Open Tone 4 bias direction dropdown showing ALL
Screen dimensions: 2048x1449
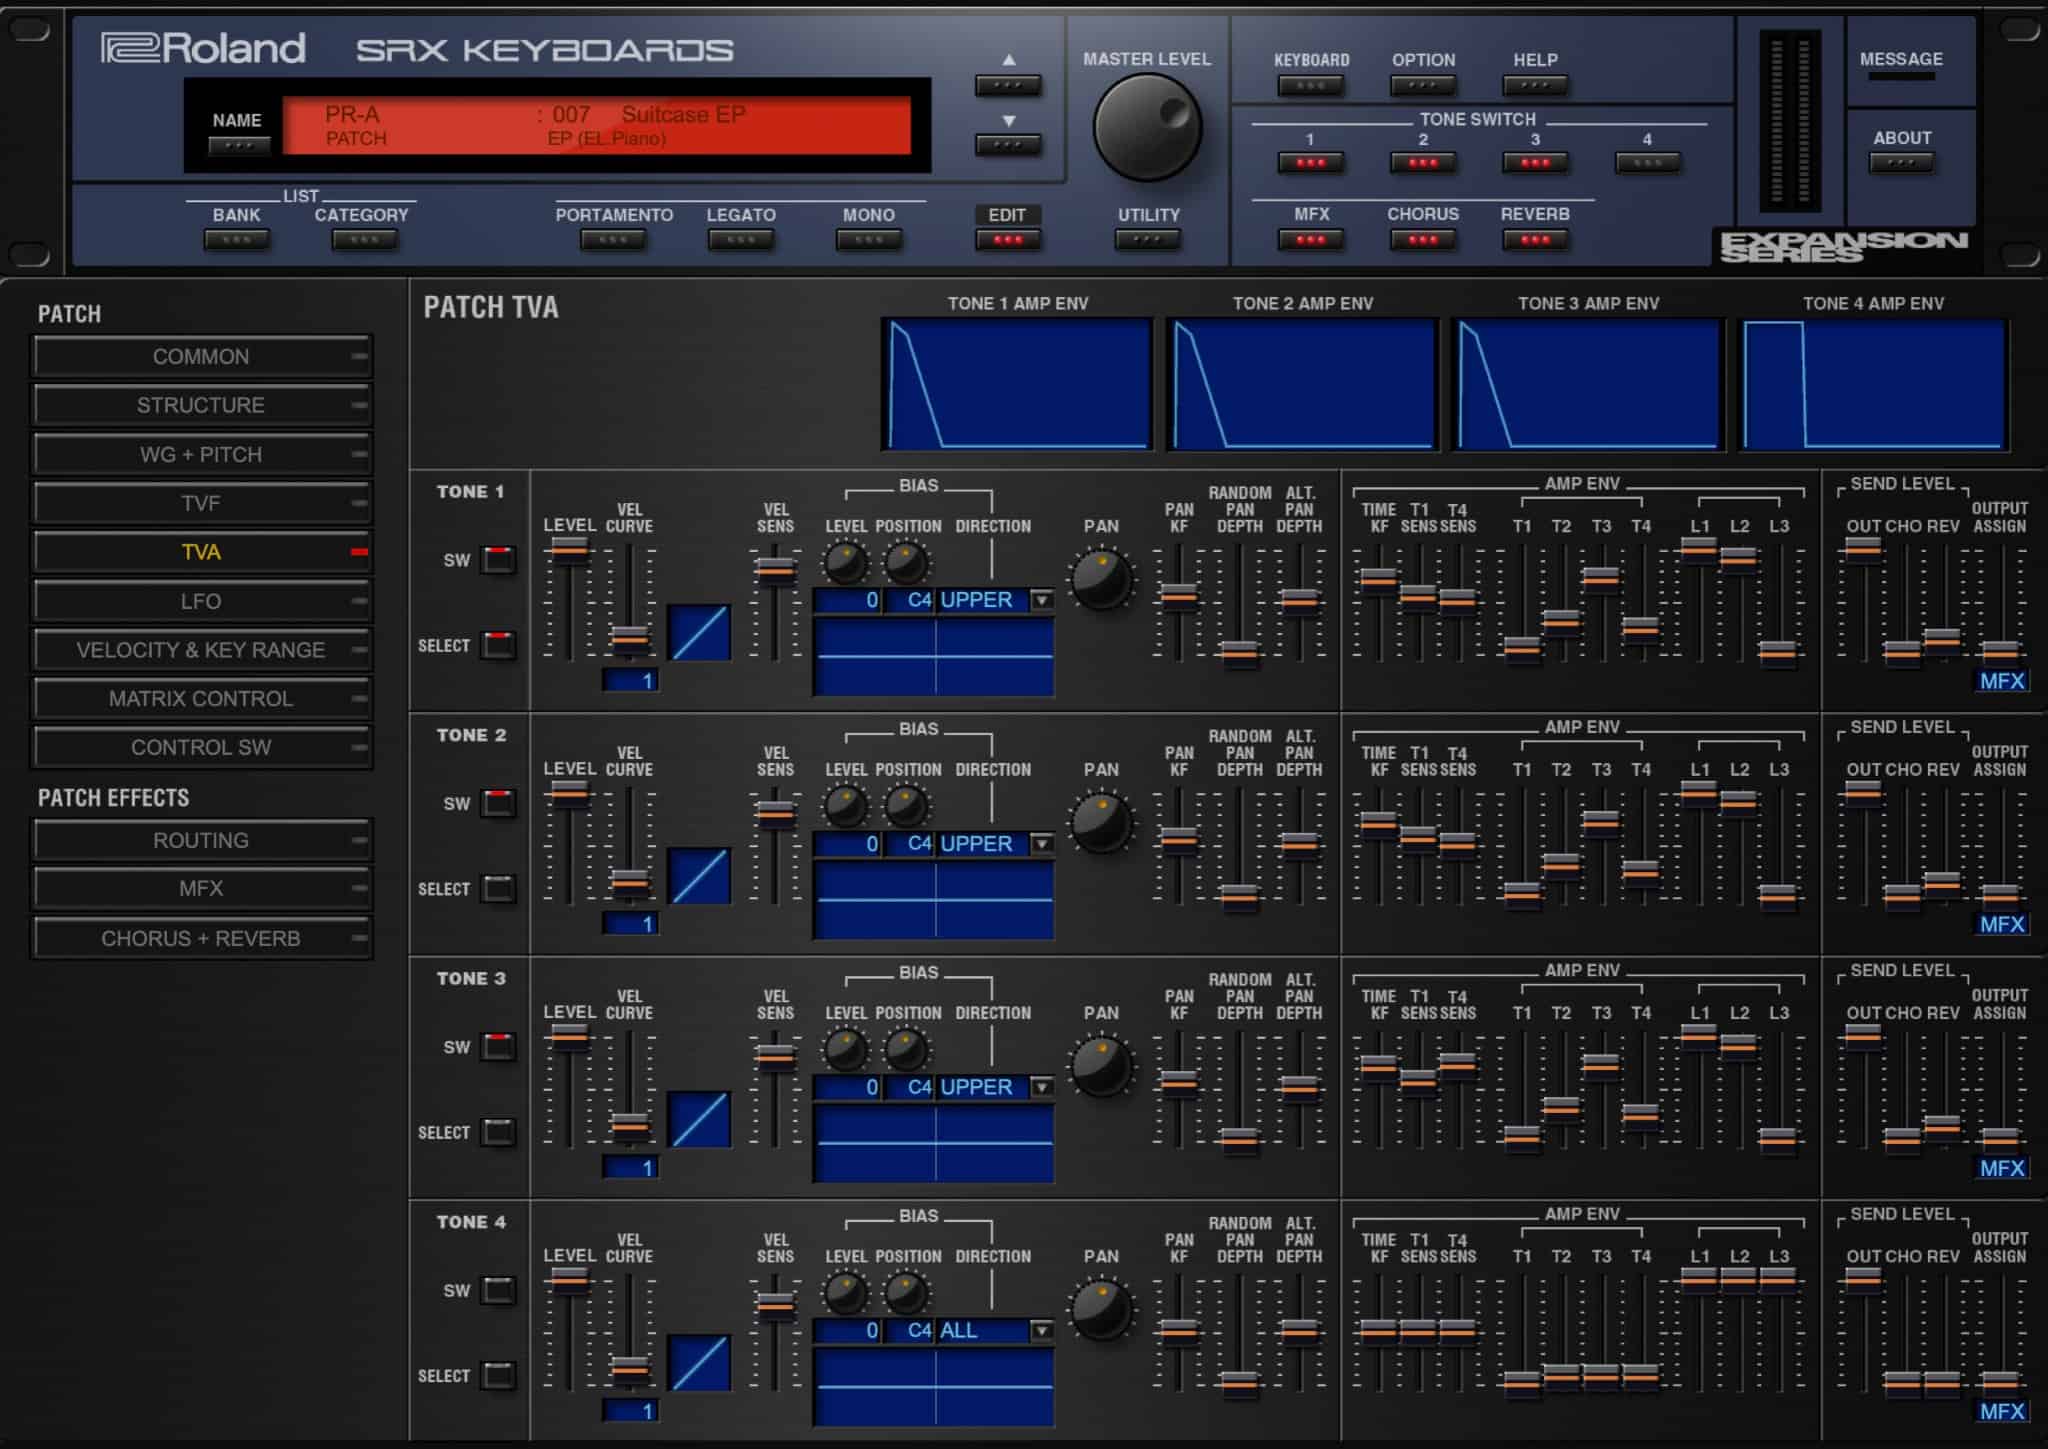coord(1042,1331)
